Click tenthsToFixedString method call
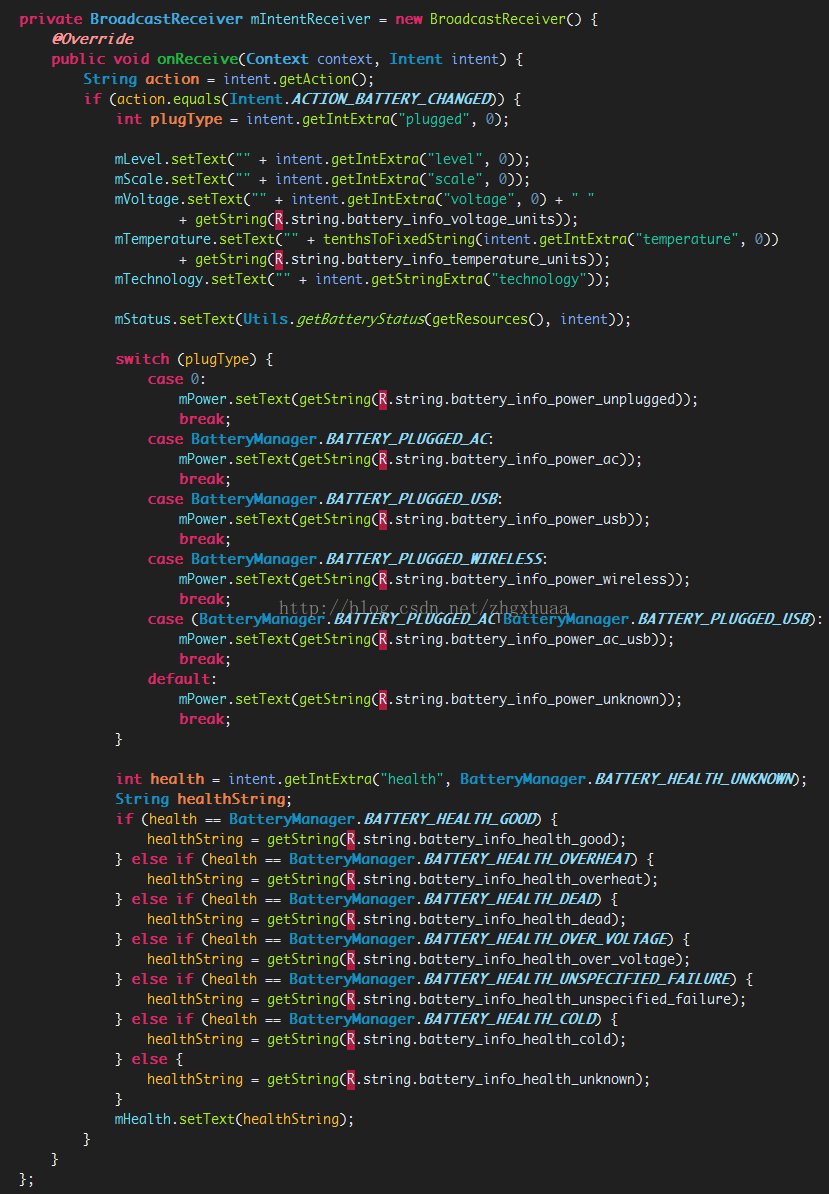 tap(398, 239)
